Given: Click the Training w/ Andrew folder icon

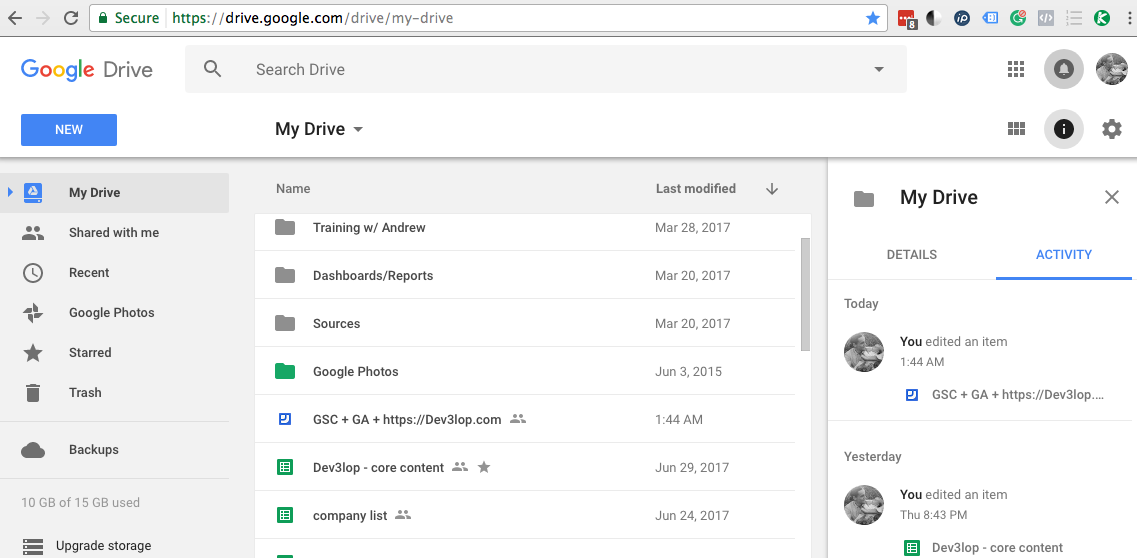Looking at the screenshot, I should (285, 228).
